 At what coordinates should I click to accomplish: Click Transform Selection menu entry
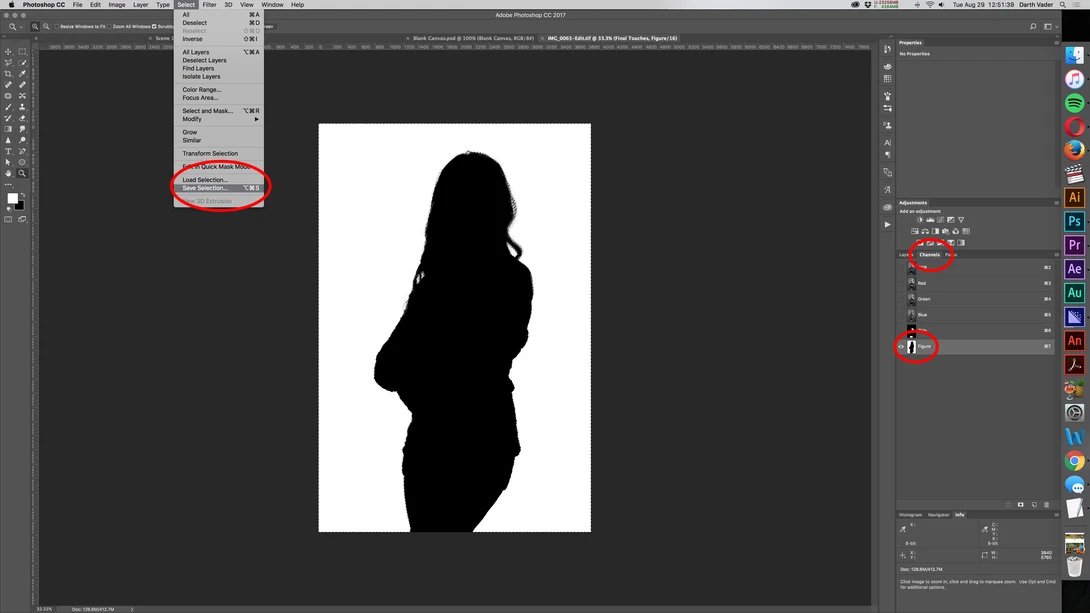pos(218,154)
